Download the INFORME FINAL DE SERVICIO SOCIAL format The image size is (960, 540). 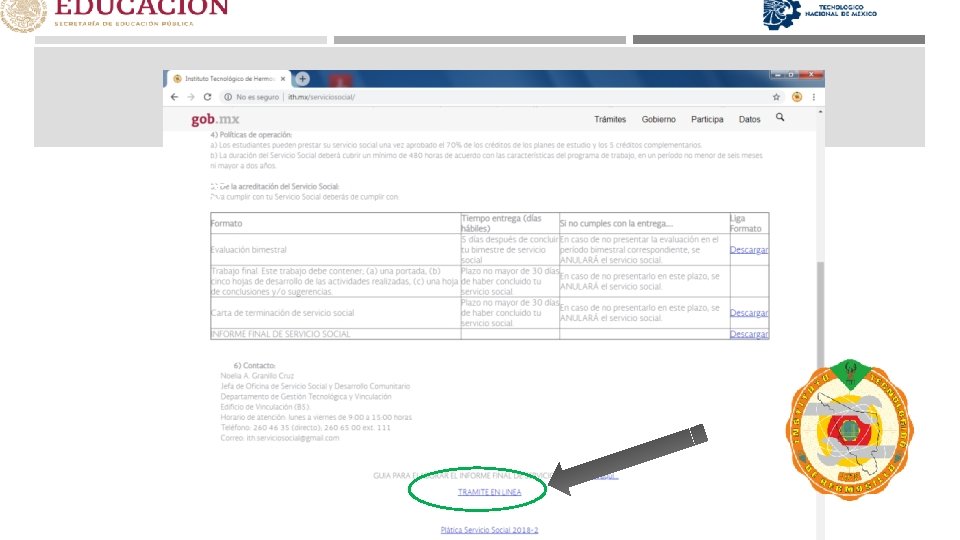pyautogui.click(x=749, y=334)
